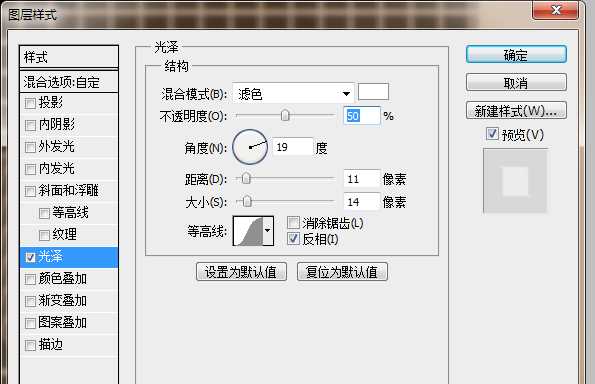Select the 描边 label in styles list
Viewport: 595px width, 384px height.
[x=51, y=345]
